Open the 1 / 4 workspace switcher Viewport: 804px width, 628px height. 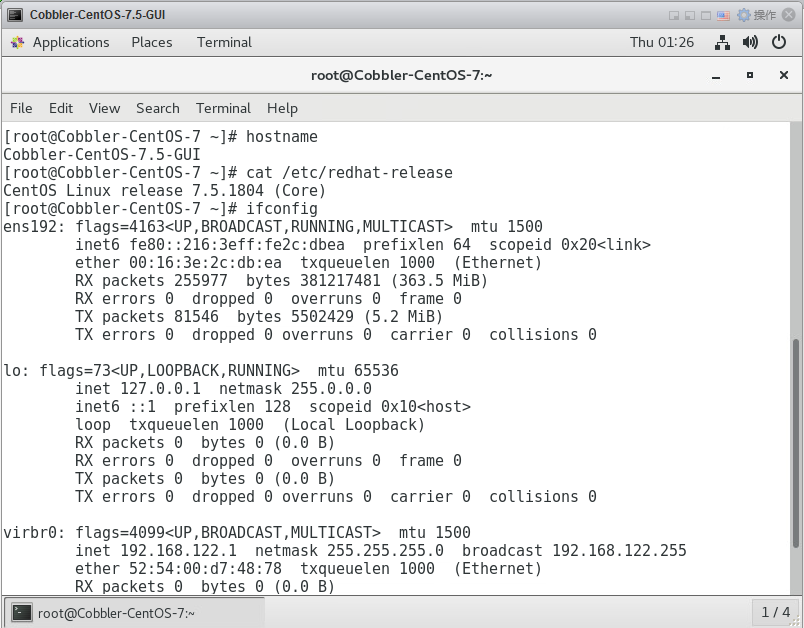[x=775, y=612]
